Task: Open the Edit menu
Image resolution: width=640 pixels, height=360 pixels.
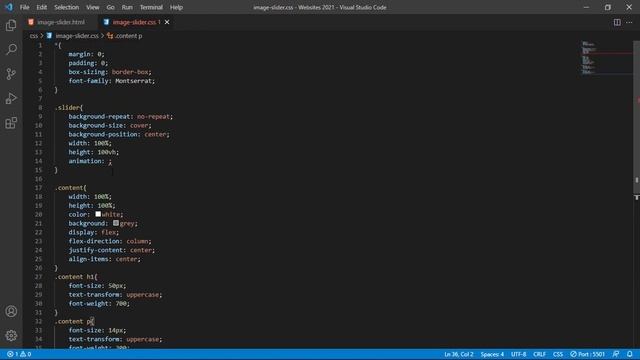Action: 42,7
